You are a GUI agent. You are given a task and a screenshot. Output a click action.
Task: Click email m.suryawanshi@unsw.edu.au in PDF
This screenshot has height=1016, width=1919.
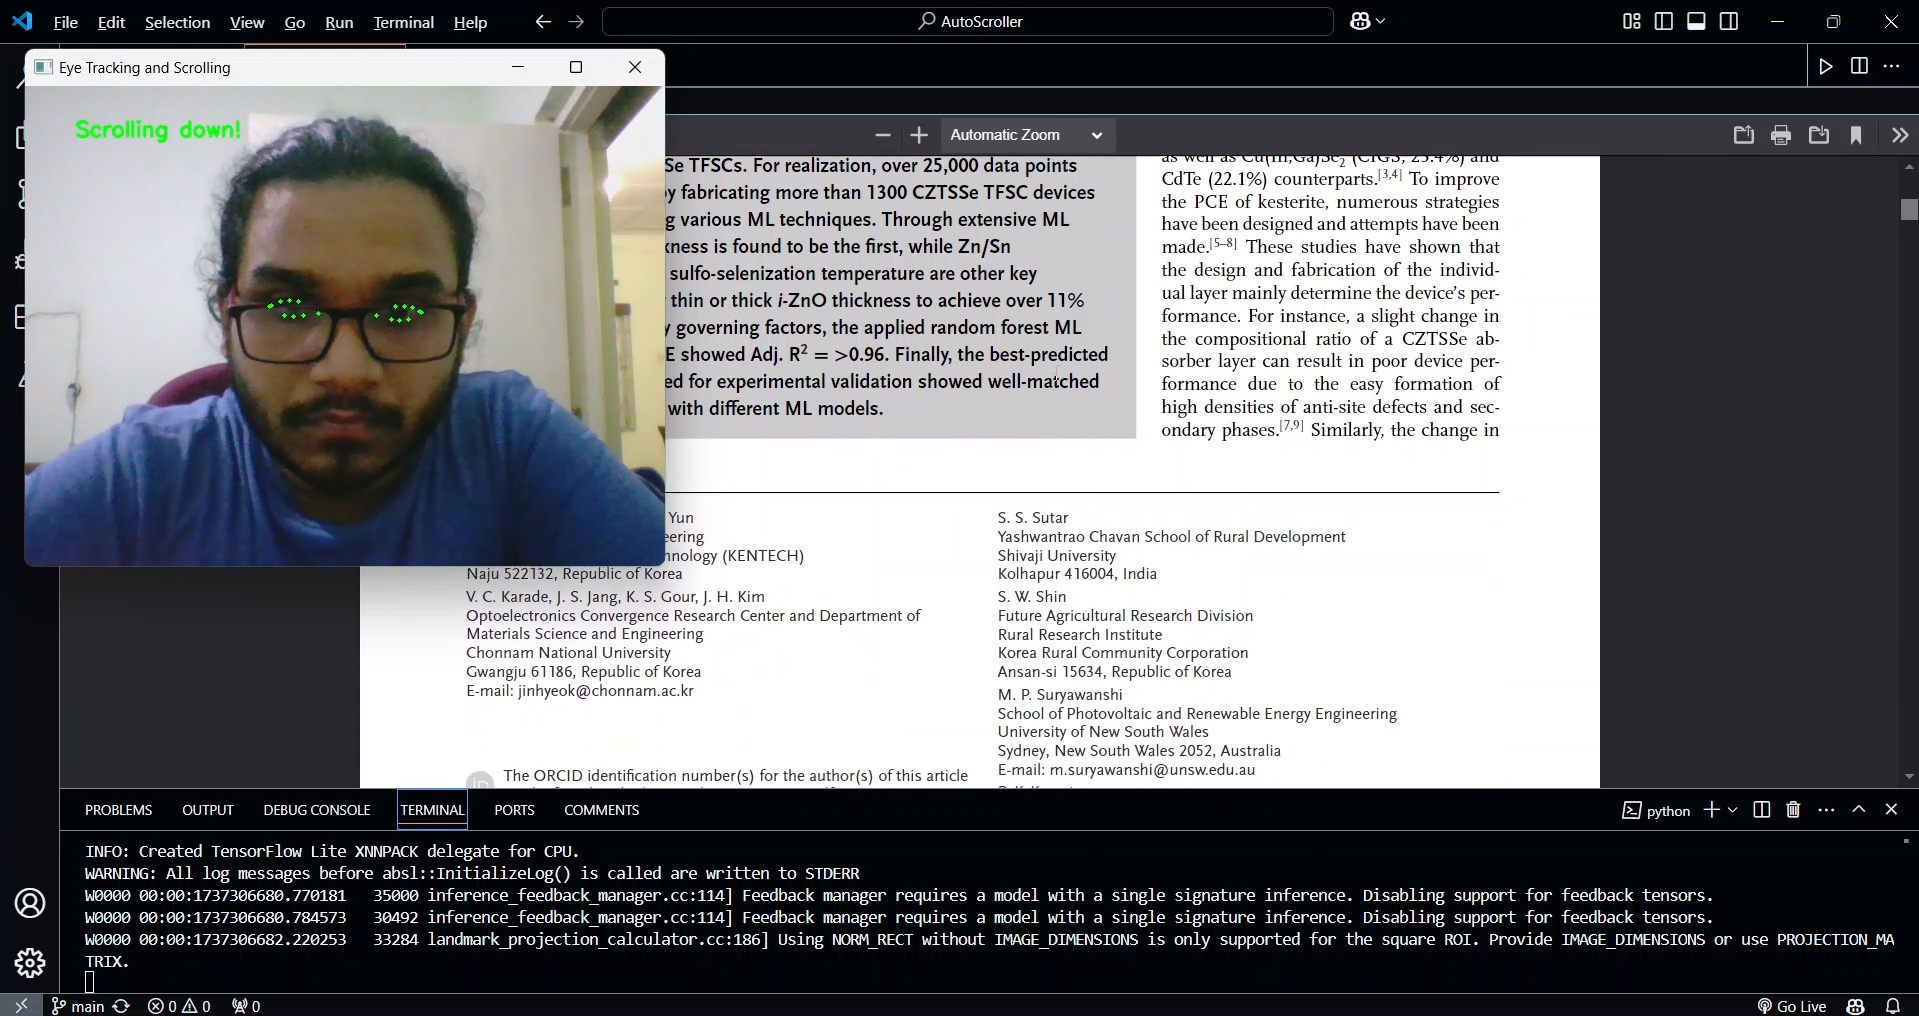(1152, 770)
